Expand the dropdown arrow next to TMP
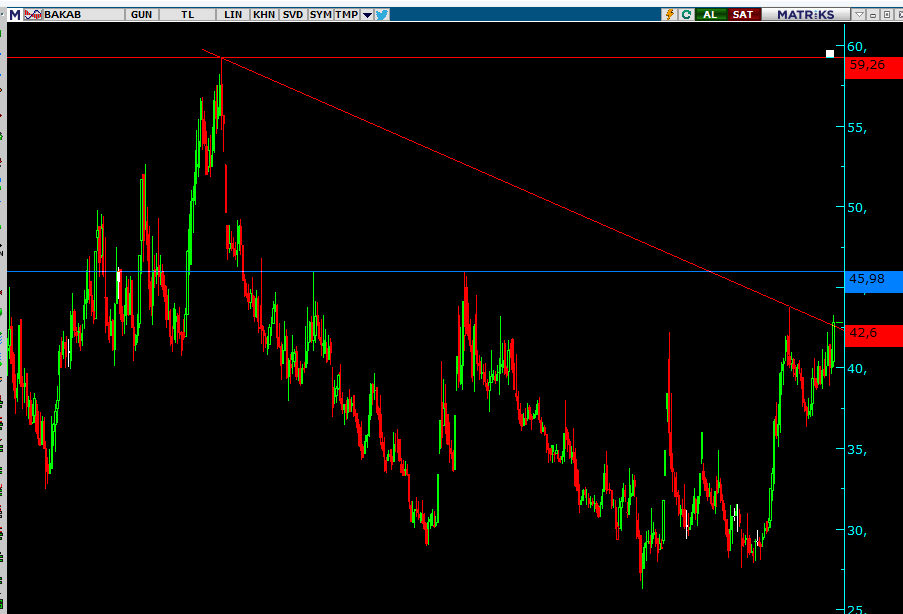 point(367,15)
